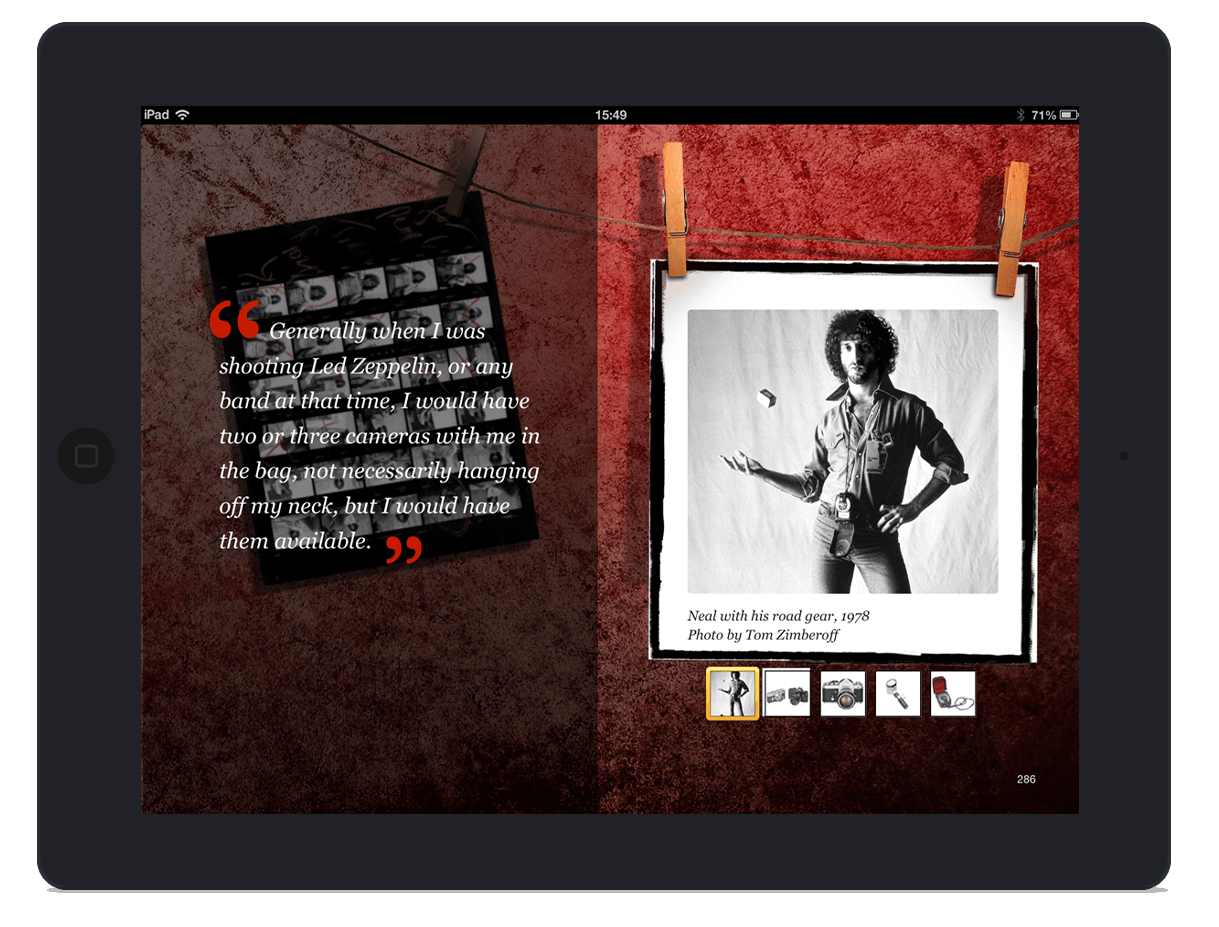Tap the Led Zeppelin quote text
1219x927 pixels.
pos(378,436)
